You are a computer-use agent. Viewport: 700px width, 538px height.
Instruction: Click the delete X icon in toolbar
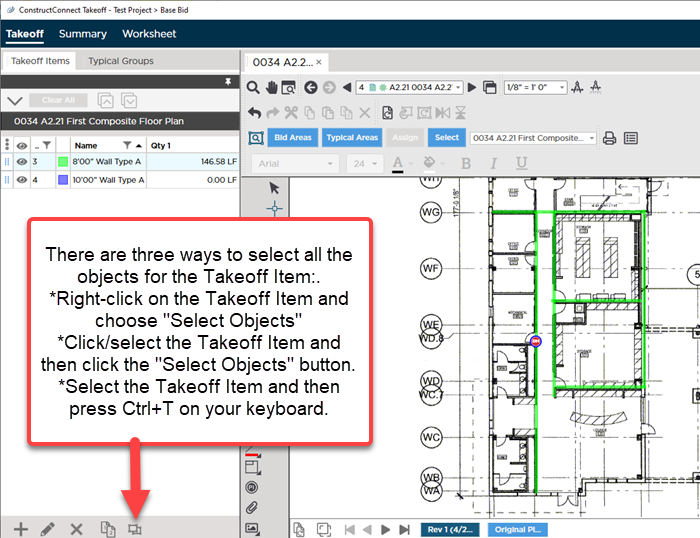(365, 113)
